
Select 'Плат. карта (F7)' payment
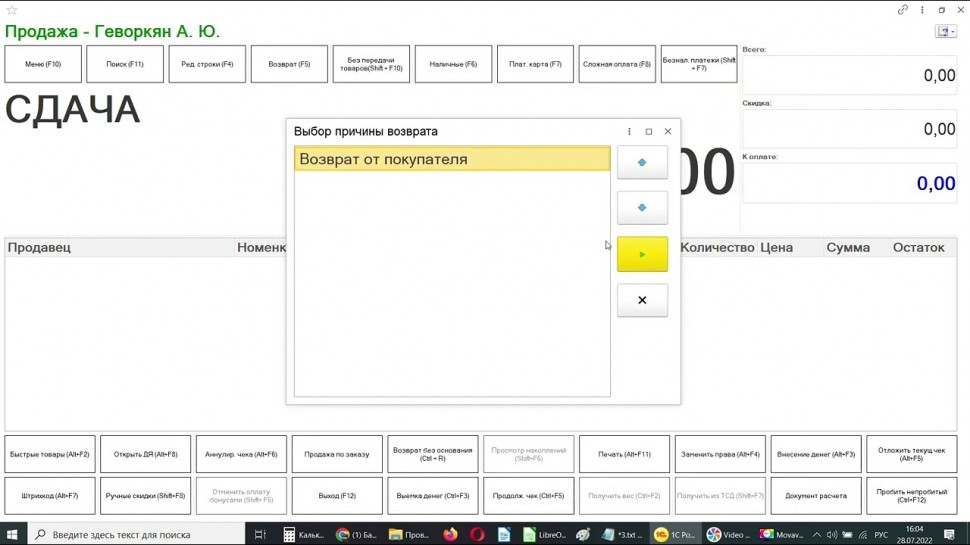pyautogui.click(x=535, y=64)
